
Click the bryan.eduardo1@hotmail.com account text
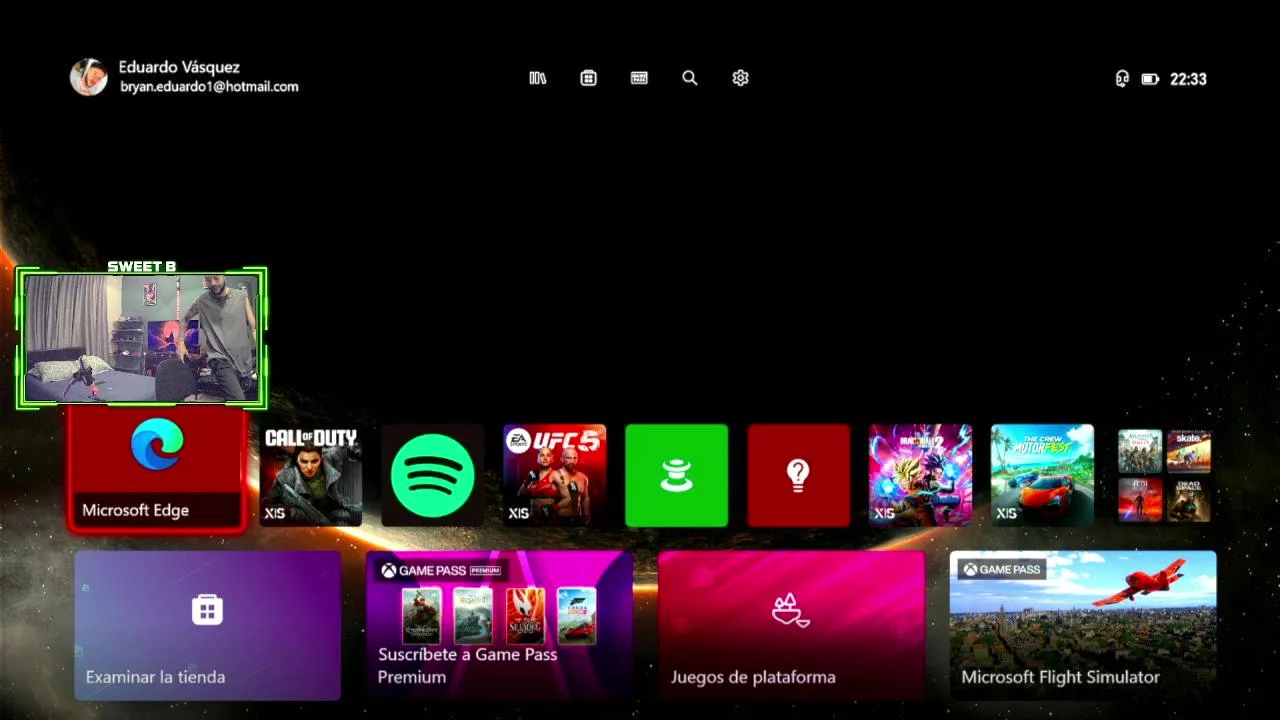[209, 87]
